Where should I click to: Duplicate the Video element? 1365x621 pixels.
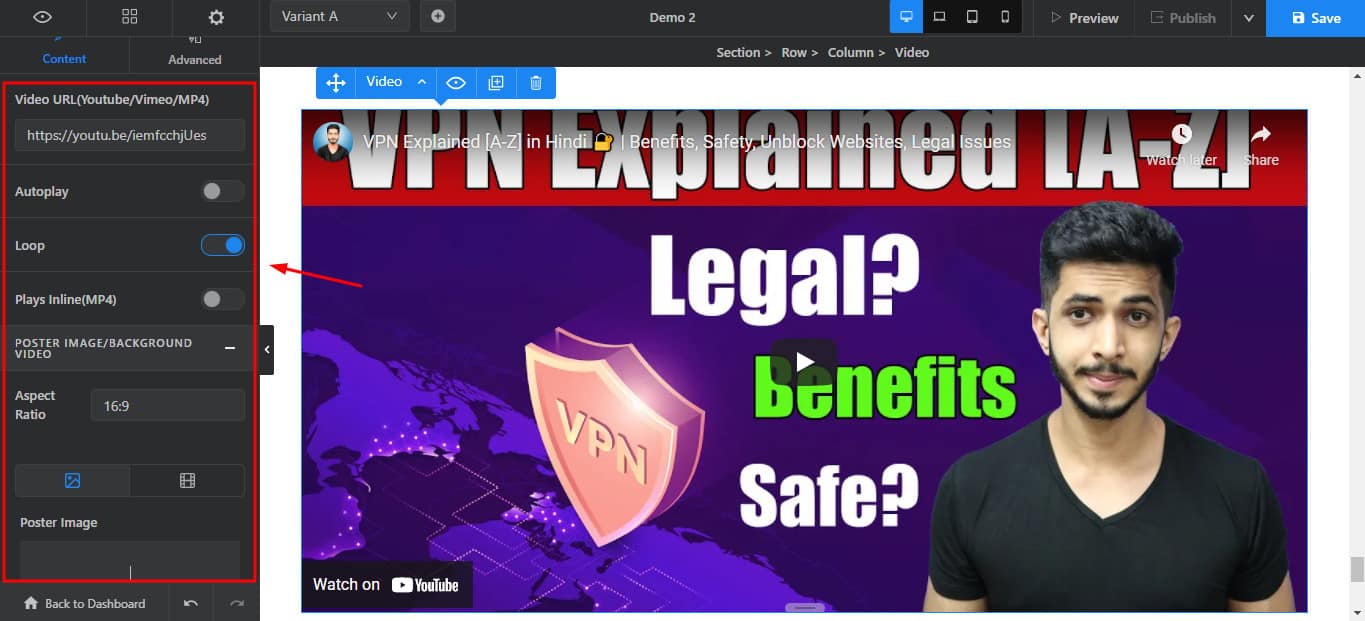coord(496,83)
